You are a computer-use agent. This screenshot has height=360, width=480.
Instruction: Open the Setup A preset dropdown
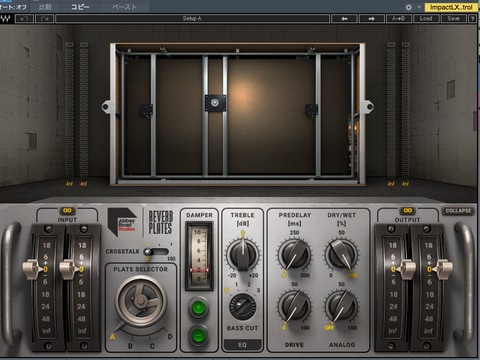point(192,19)
